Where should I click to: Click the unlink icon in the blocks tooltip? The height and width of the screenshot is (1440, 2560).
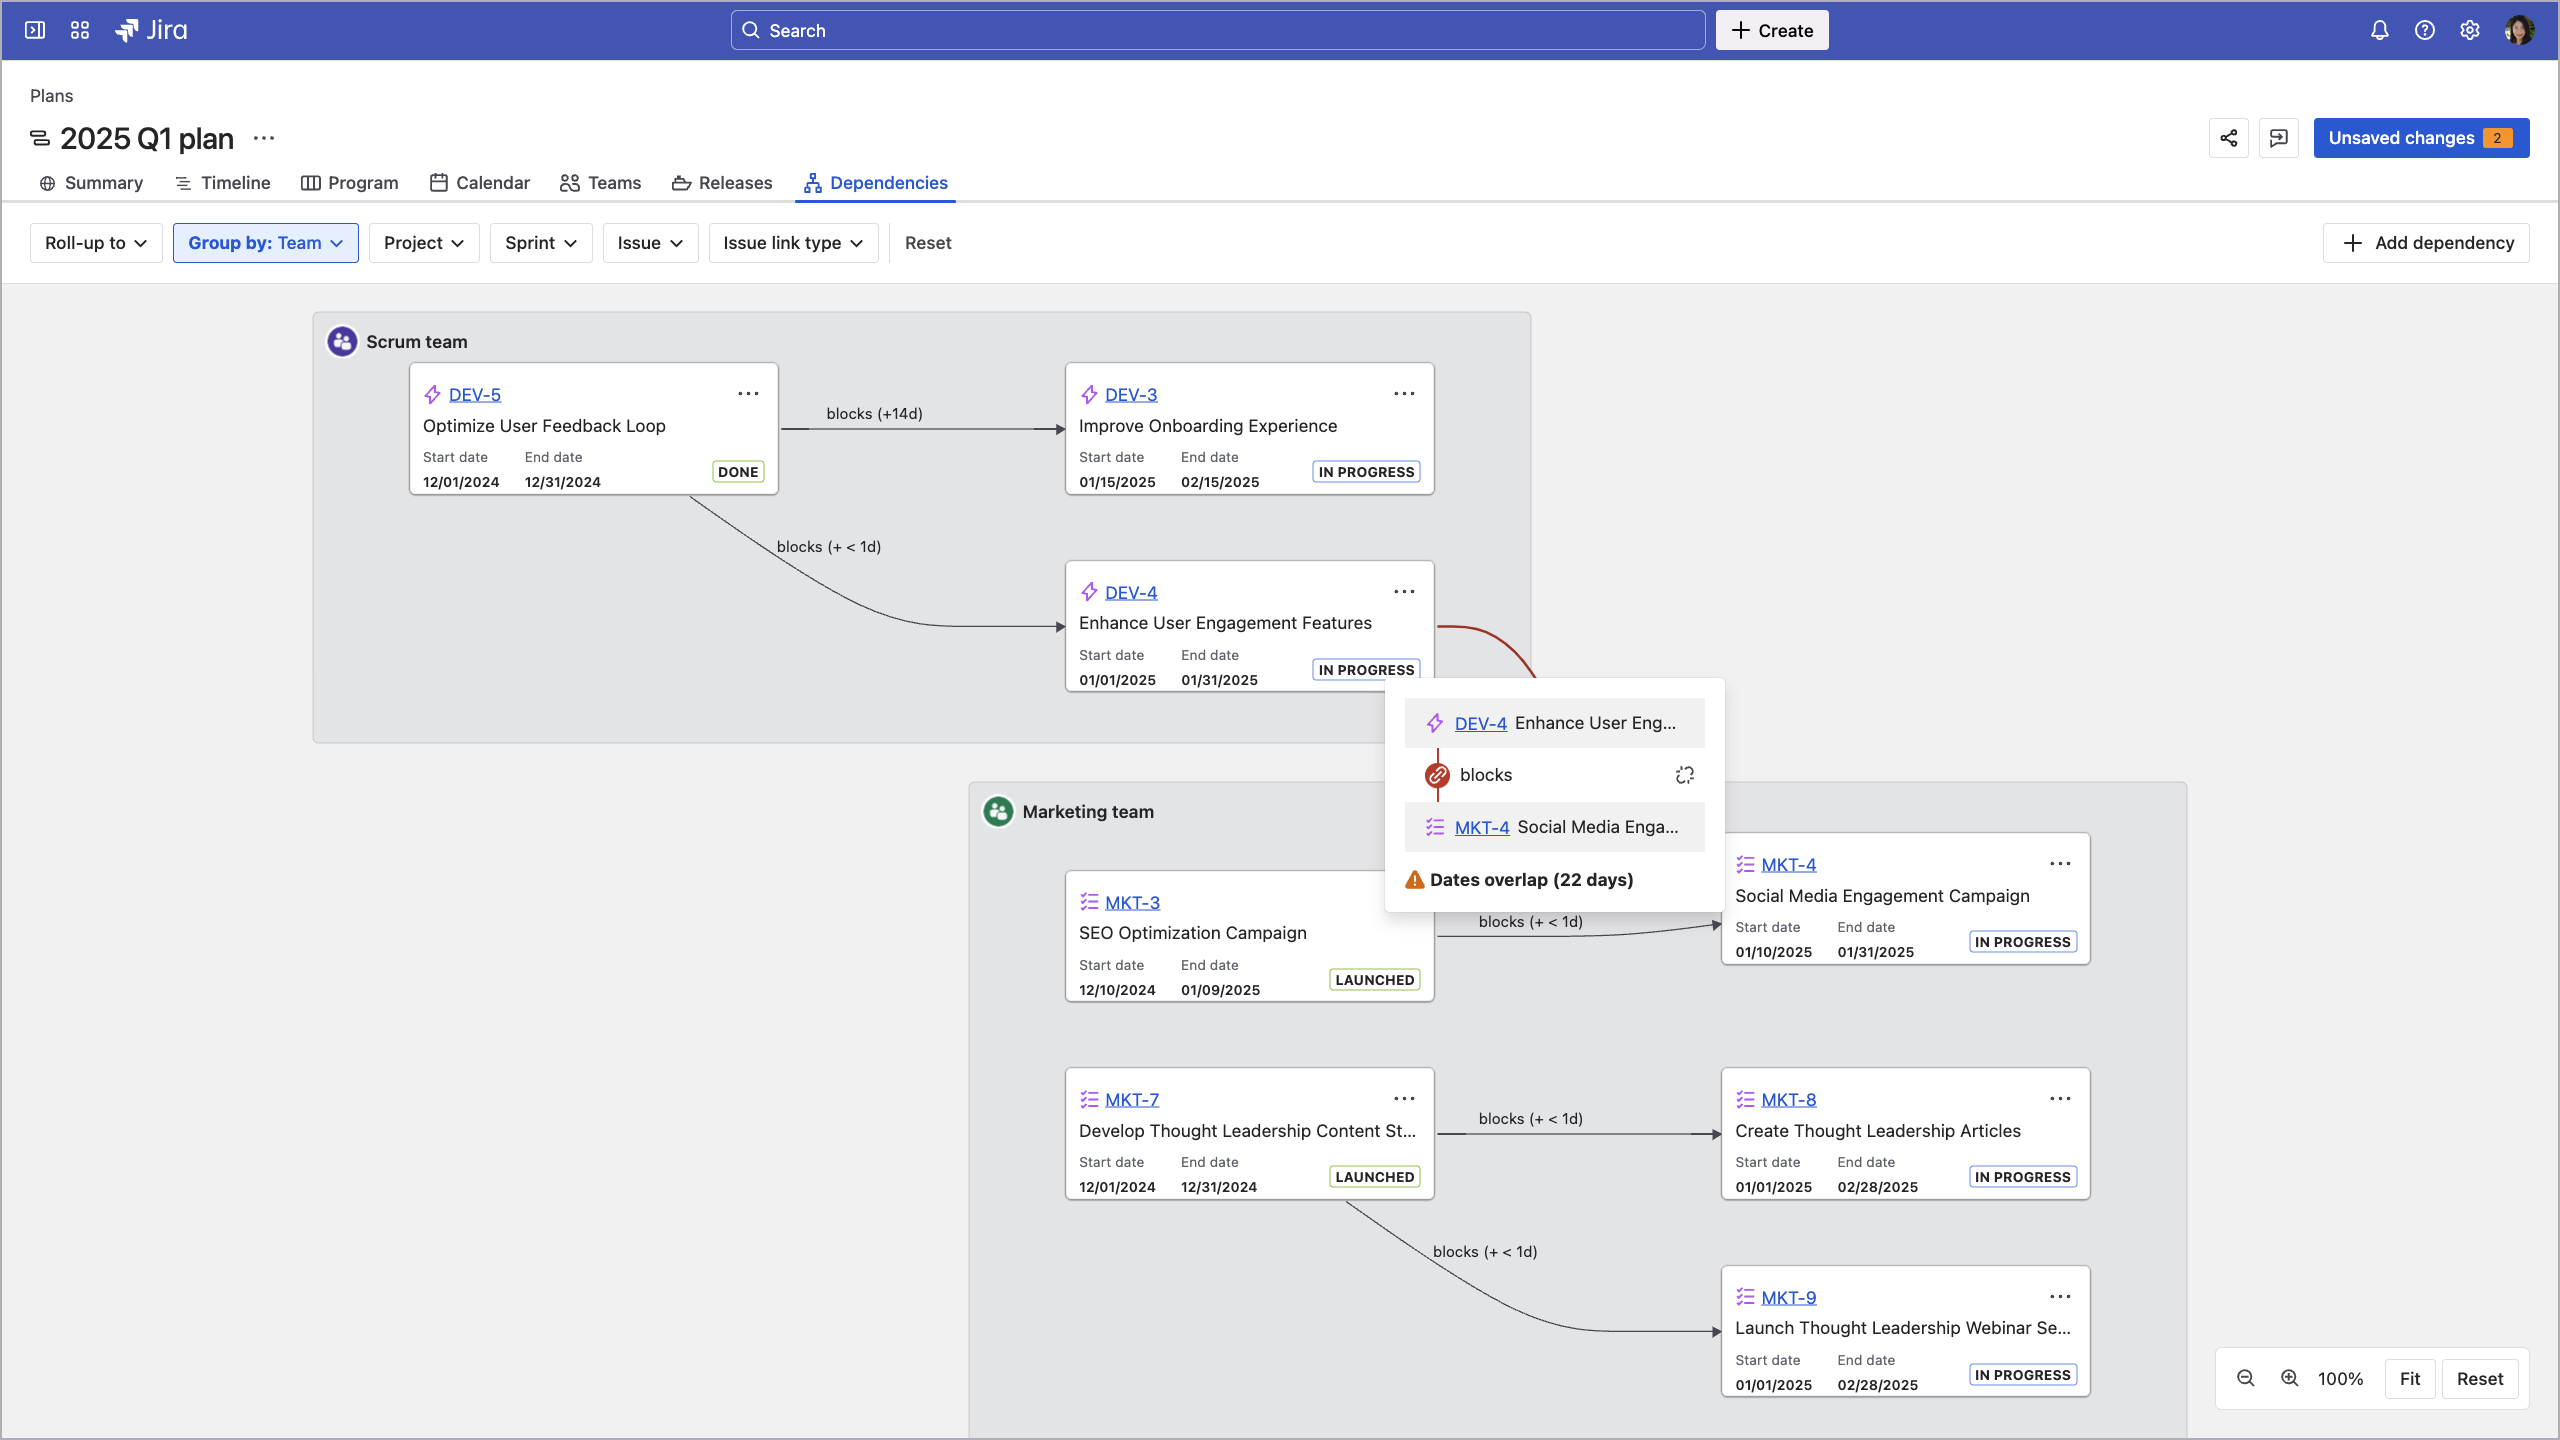1684,774
